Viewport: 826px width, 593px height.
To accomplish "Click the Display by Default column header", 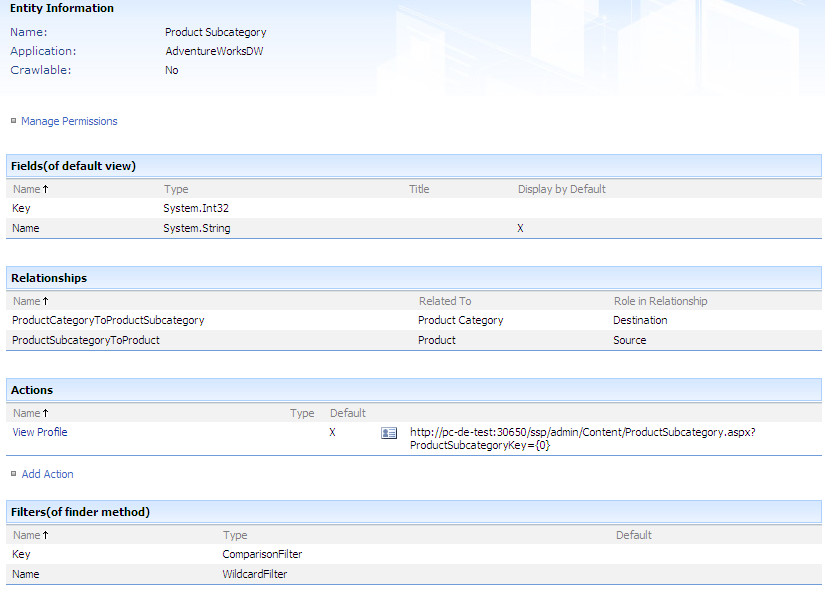I will [x=561, y=189].
